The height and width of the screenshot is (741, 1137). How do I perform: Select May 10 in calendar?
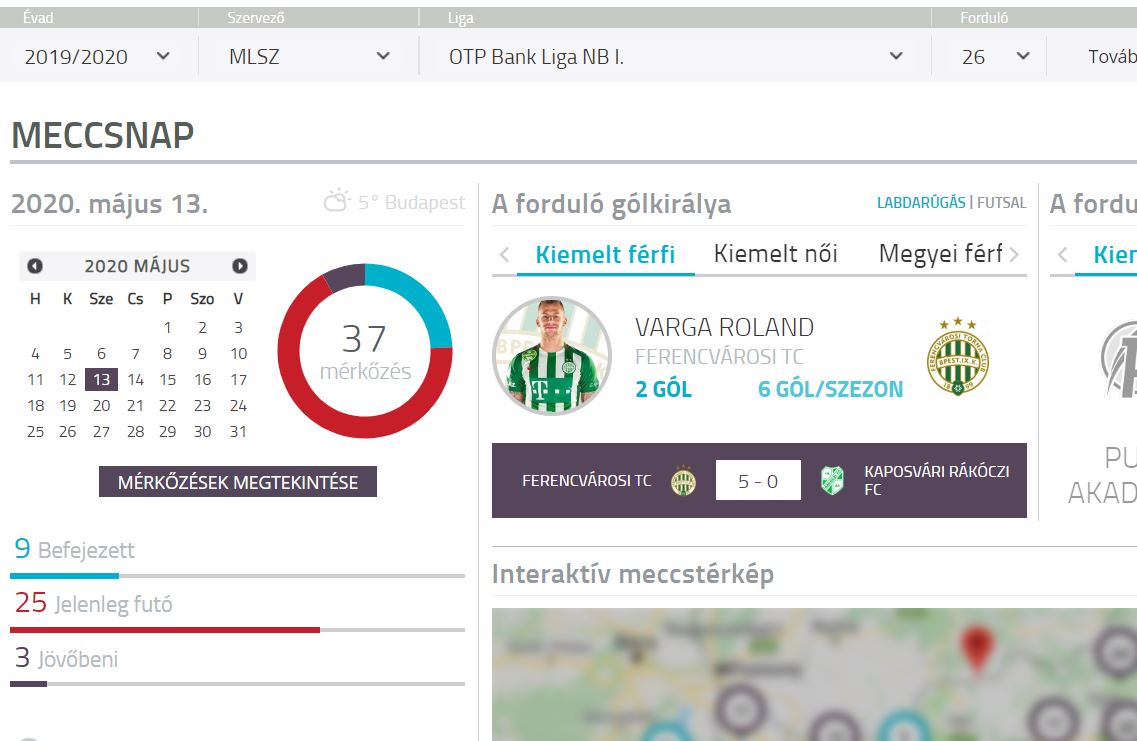pos(239,354)
